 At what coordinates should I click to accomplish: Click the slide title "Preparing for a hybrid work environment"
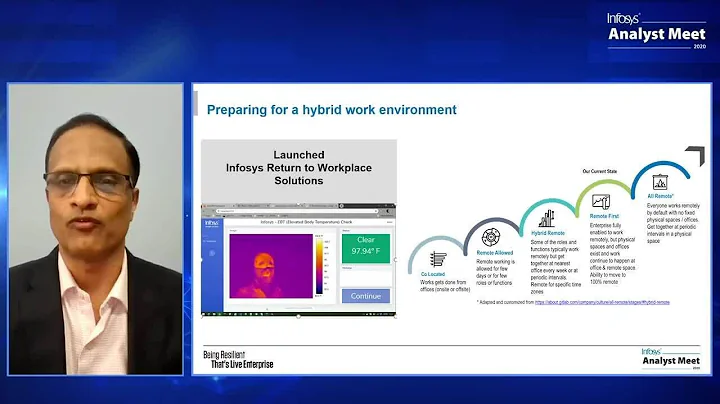pyautogui.click(x=332, y=110)
